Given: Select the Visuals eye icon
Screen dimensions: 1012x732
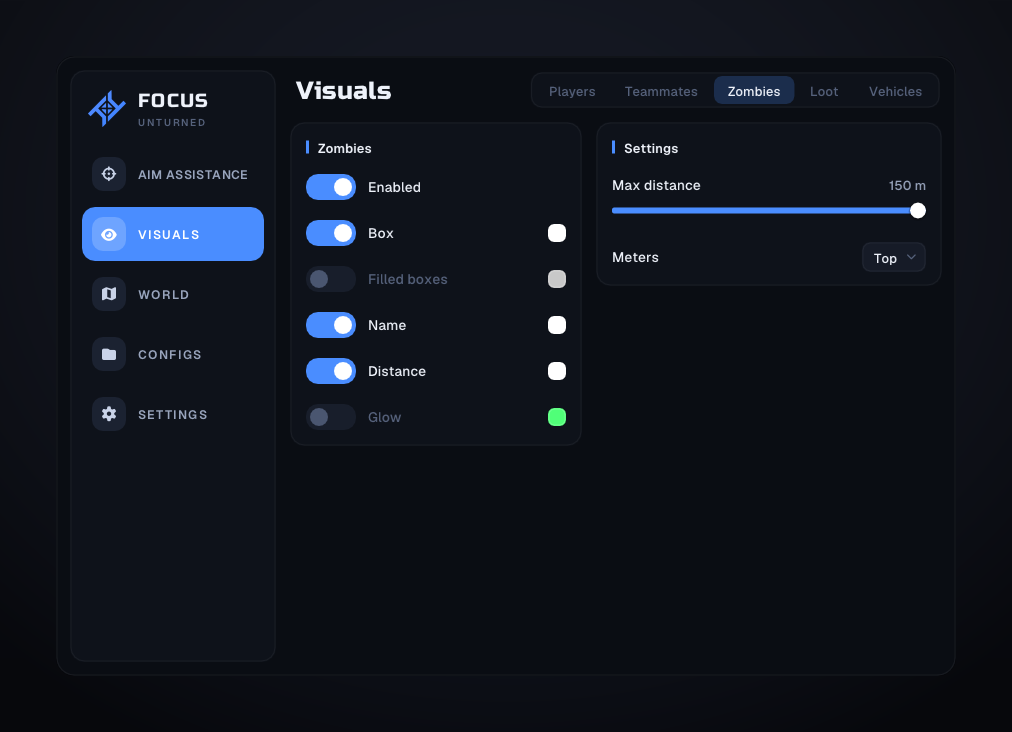Looking at the screenshot, I should pyautogui.click(x=109, y=234).
